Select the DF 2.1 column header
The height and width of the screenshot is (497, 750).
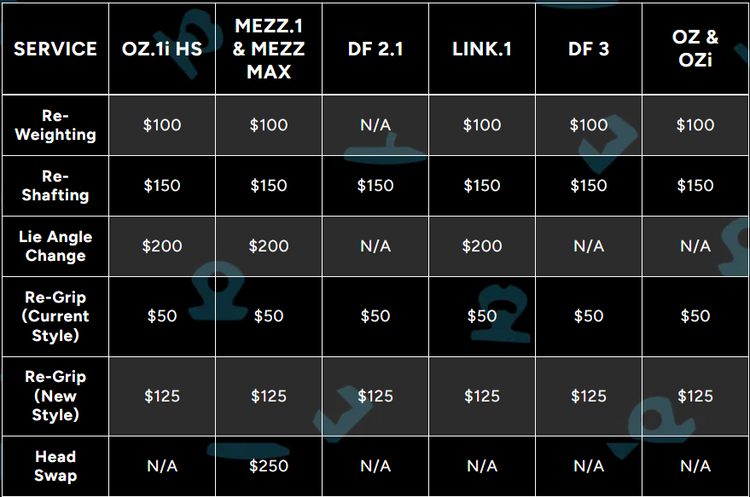(375, 48)
